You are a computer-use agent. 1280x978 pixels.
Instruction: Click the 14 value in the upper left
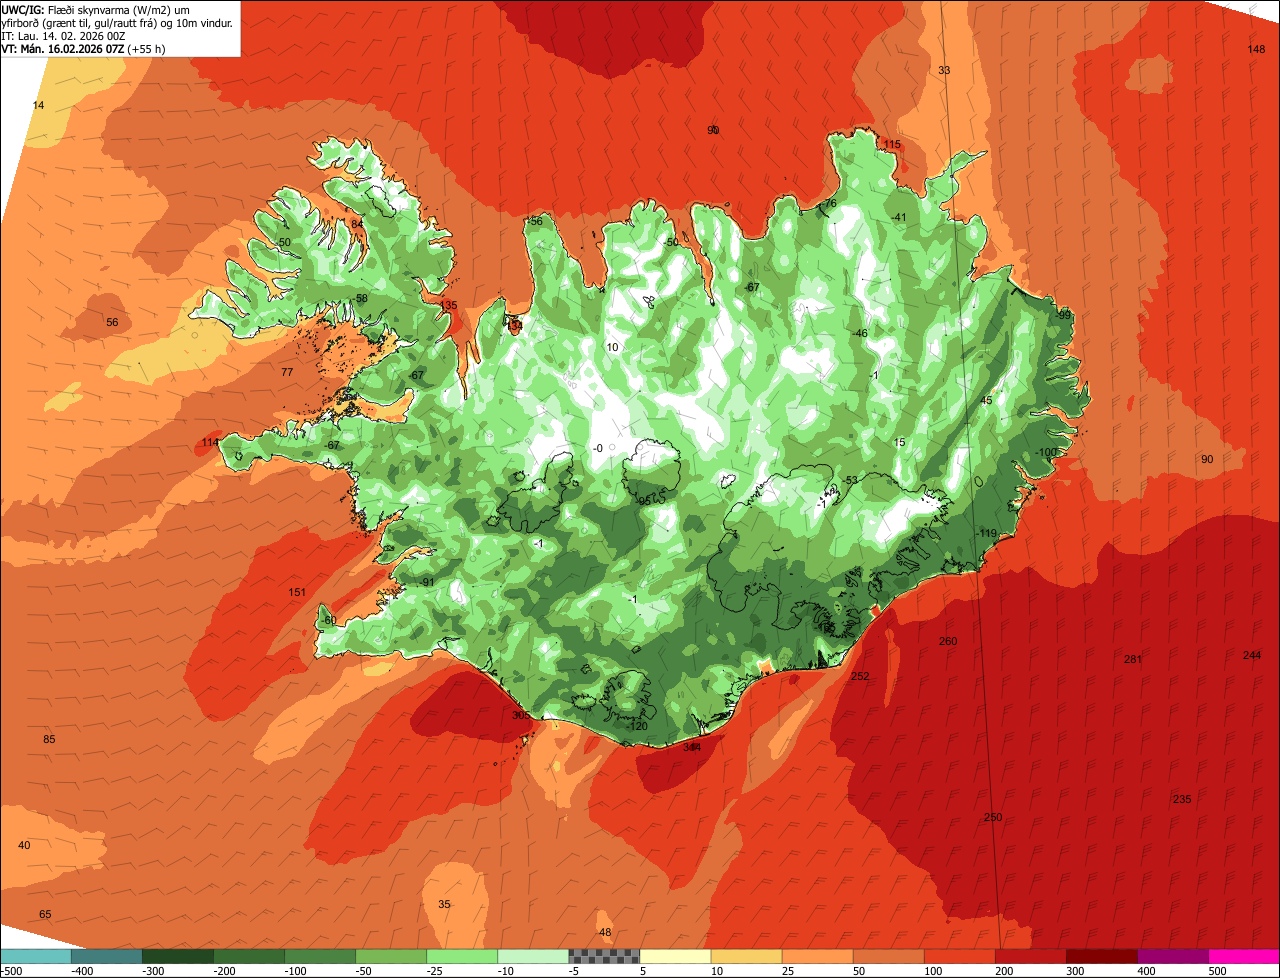[38, 105]
